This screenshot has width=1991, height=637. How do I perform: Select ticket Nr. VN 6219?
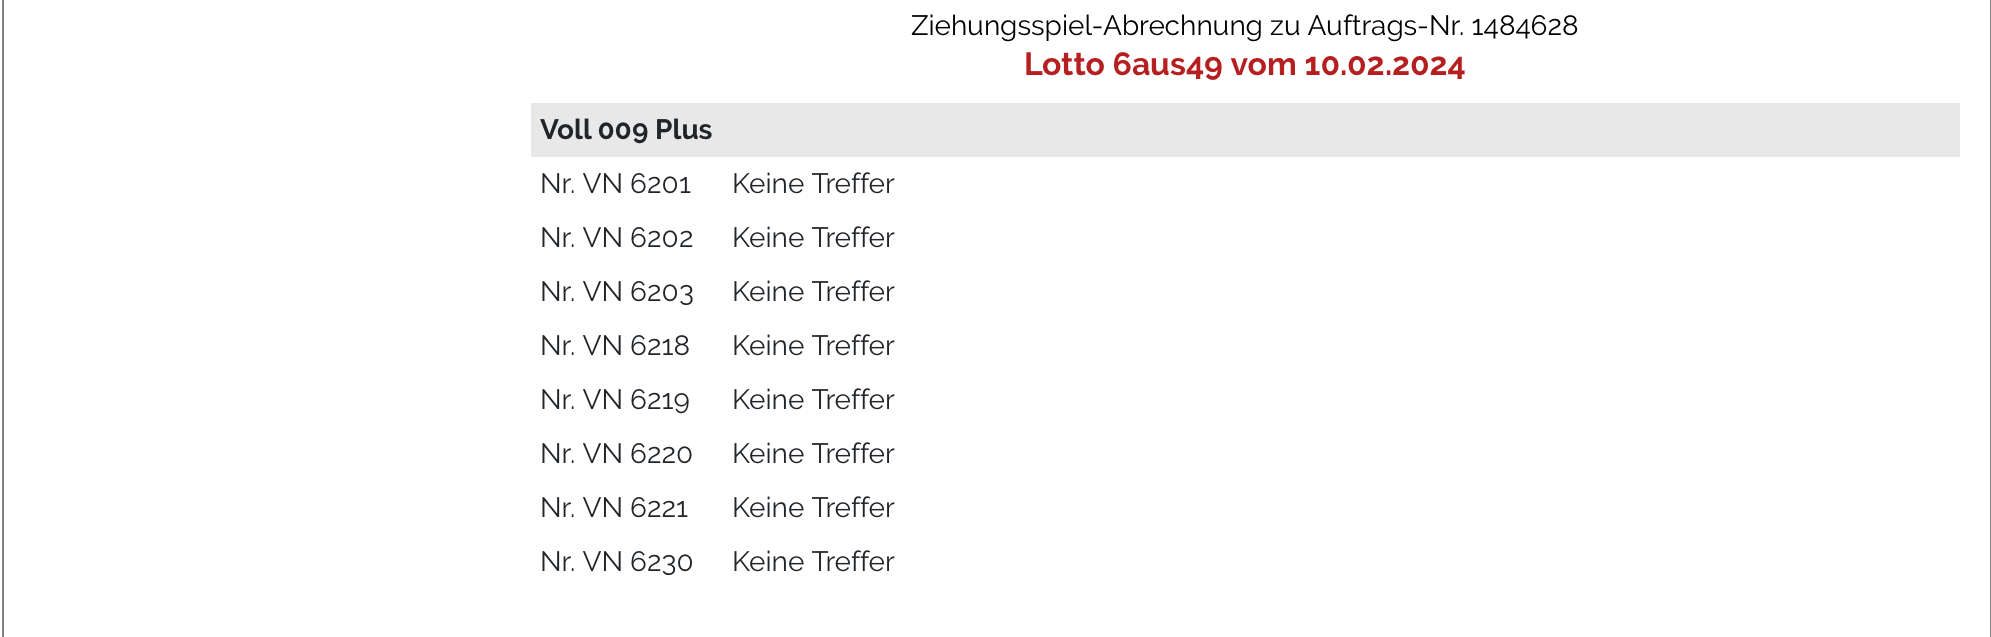[x=615, y=400]
